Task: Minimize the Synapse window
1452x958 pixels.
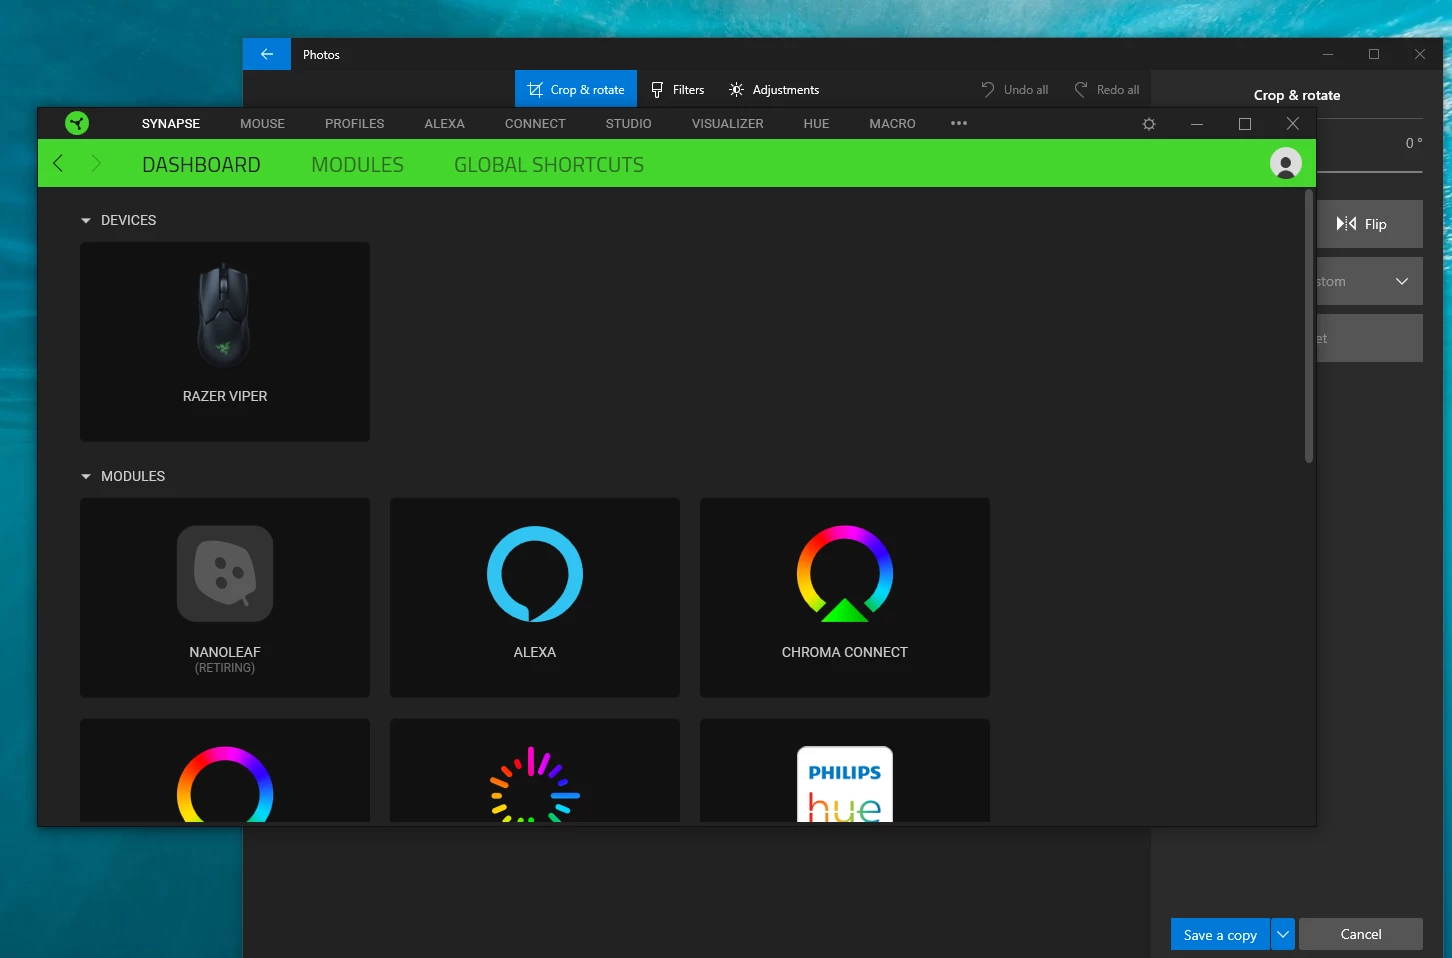Action: point(1197,124)
